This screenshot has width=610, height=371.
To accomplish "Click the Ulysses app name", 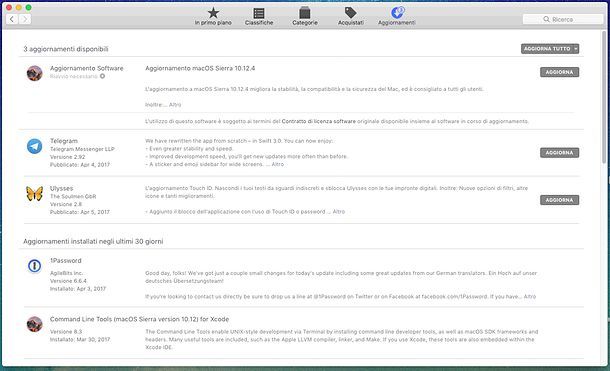I will [61, 188].
